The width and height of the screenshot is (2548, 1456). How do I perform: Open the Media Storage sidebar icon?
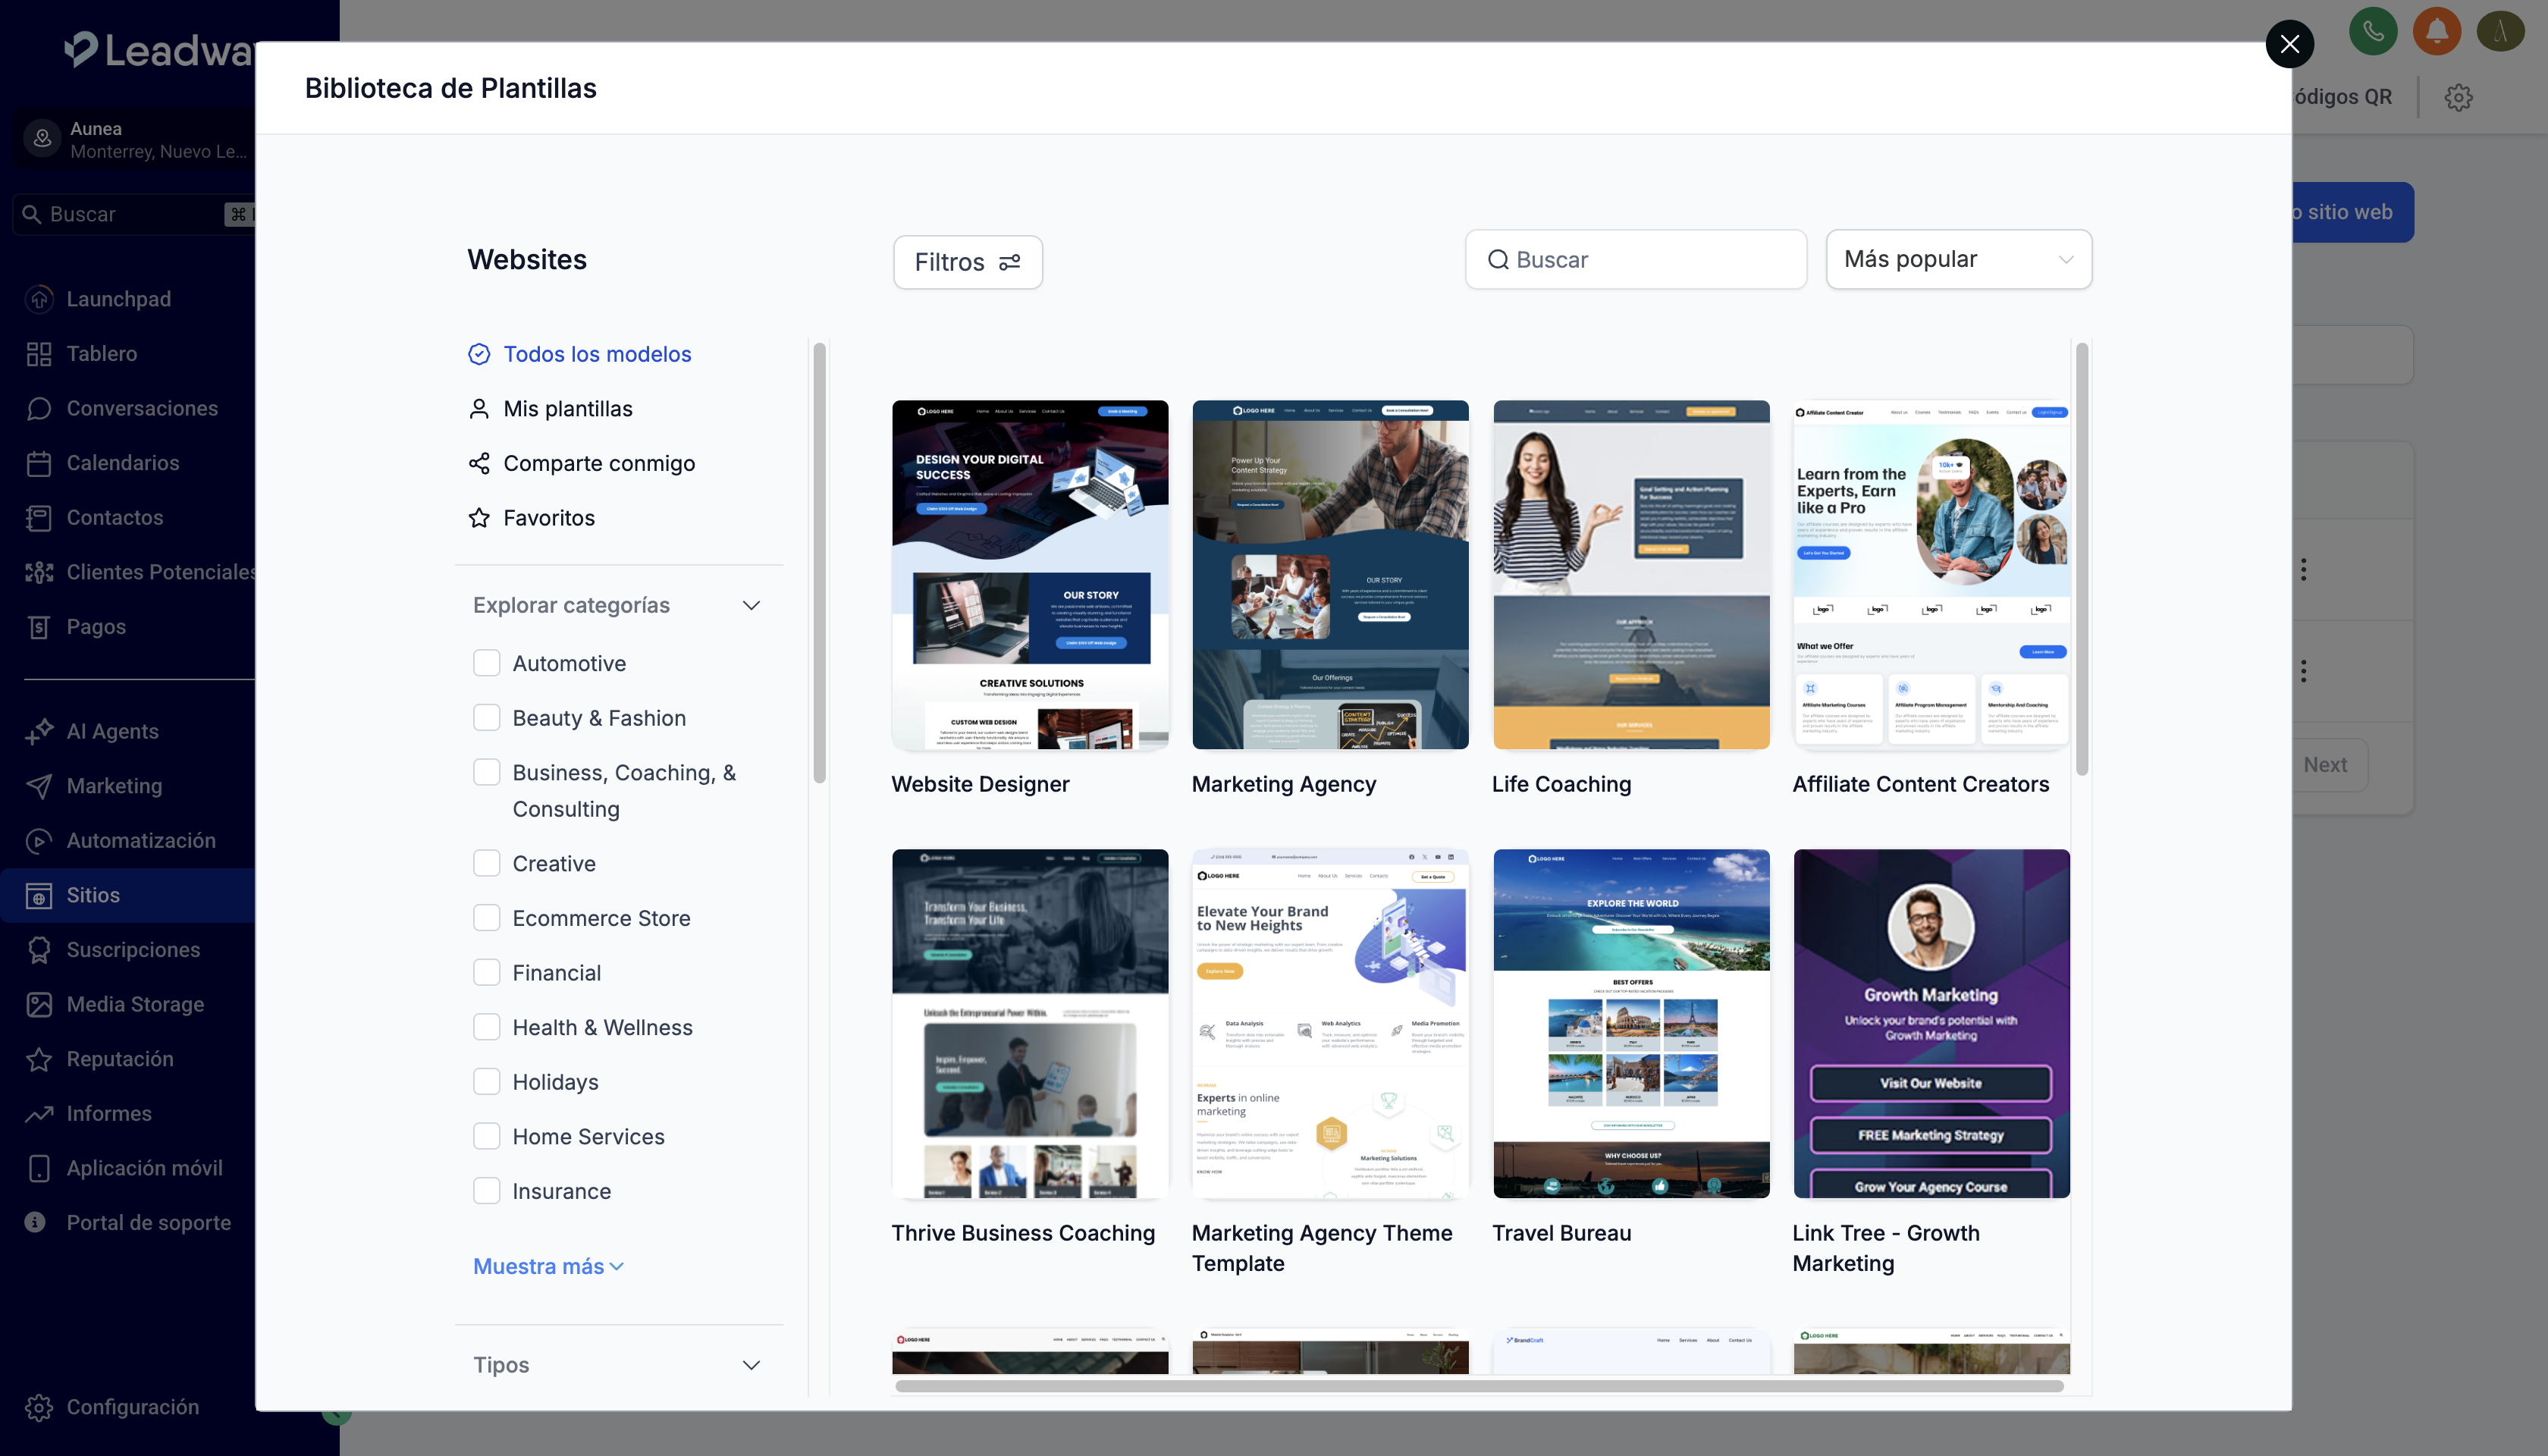(39, 1004)
